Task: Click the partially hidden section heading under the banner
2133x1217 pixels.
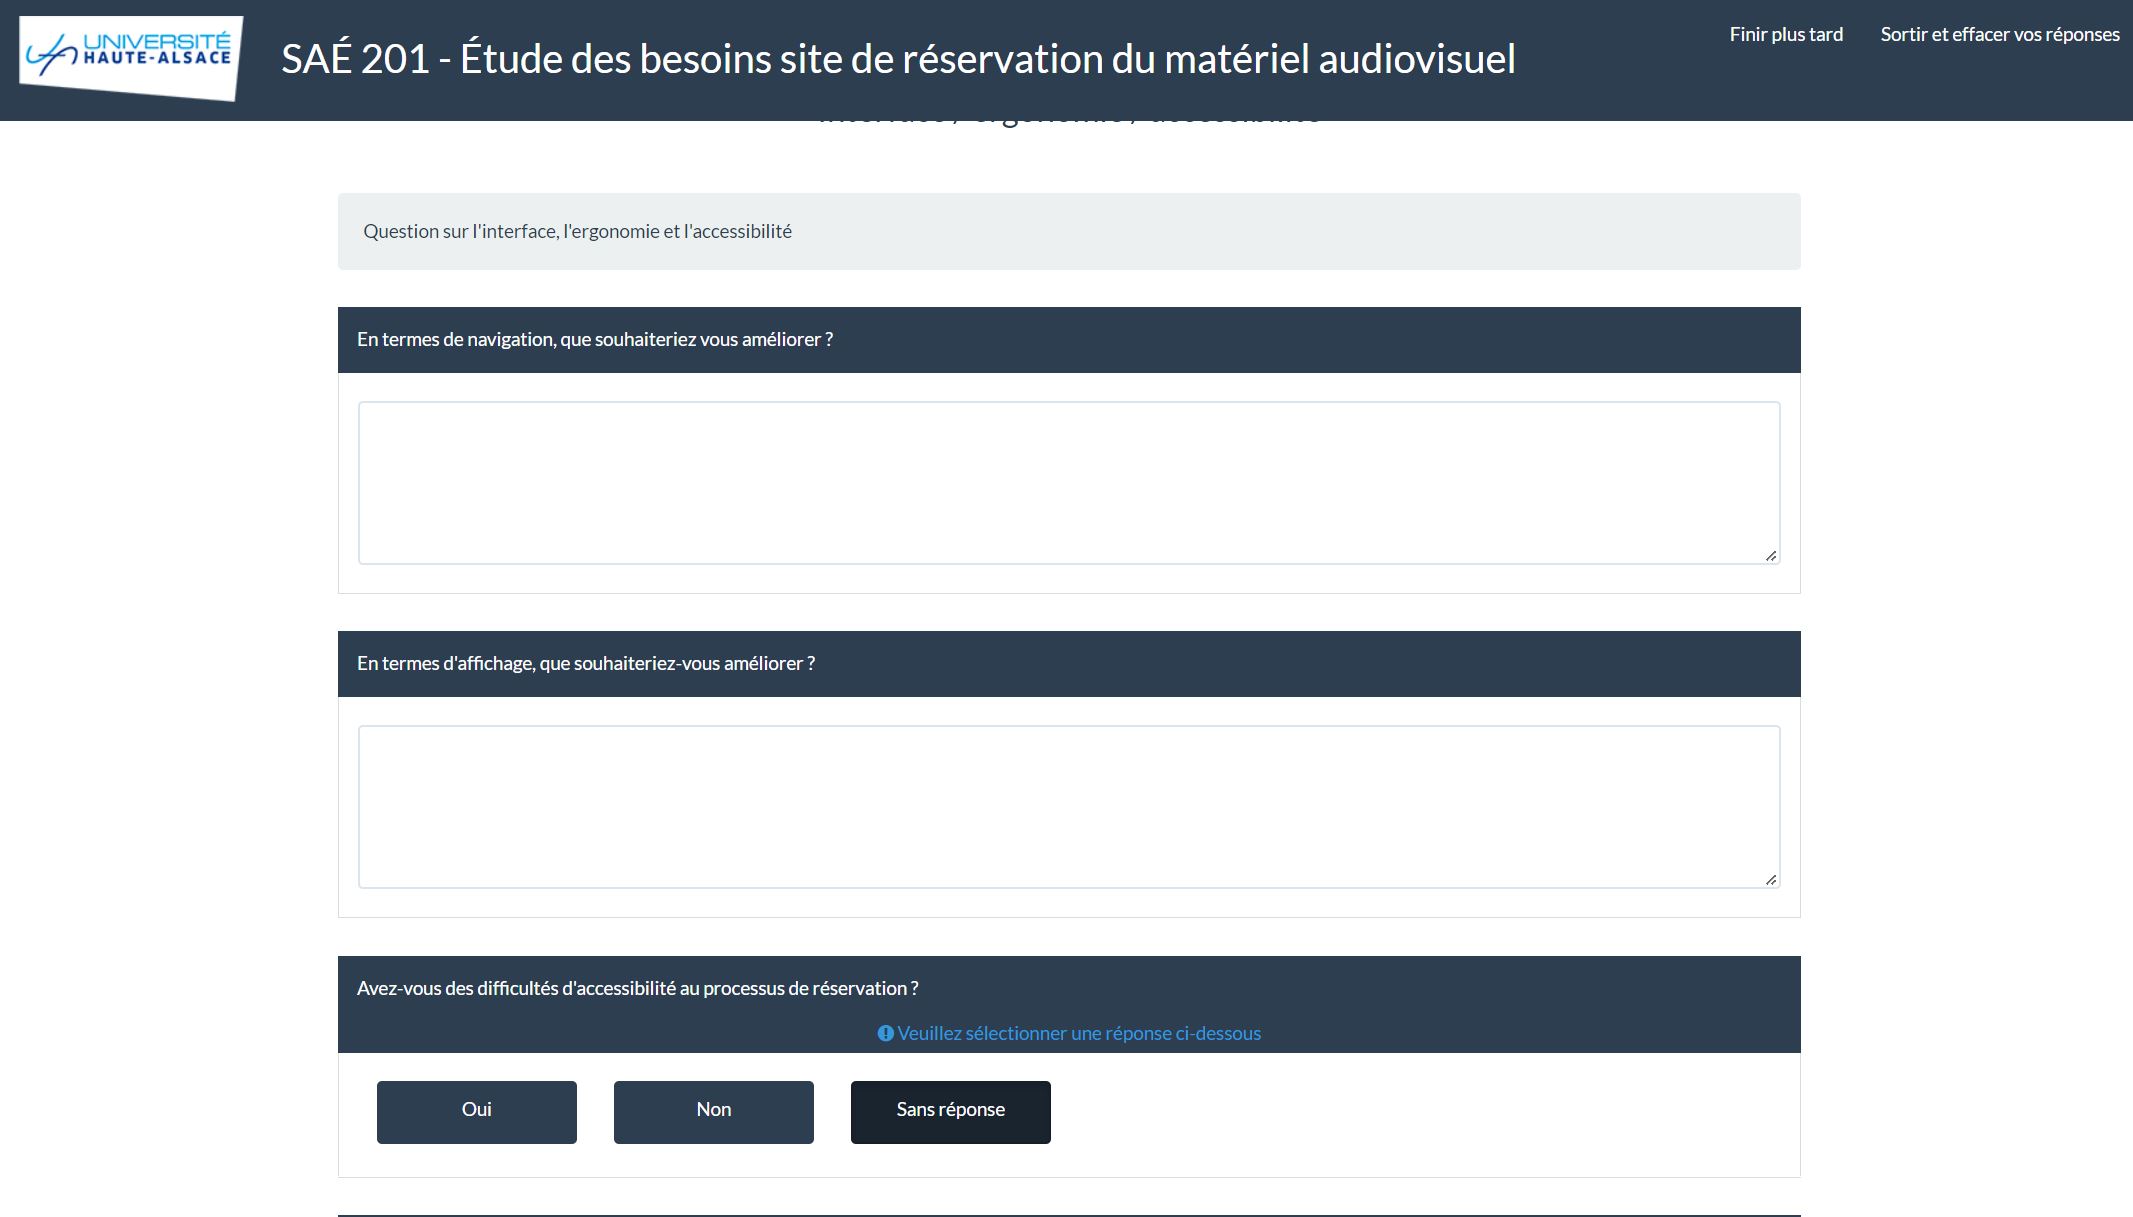Action: tap(1070, 115)
